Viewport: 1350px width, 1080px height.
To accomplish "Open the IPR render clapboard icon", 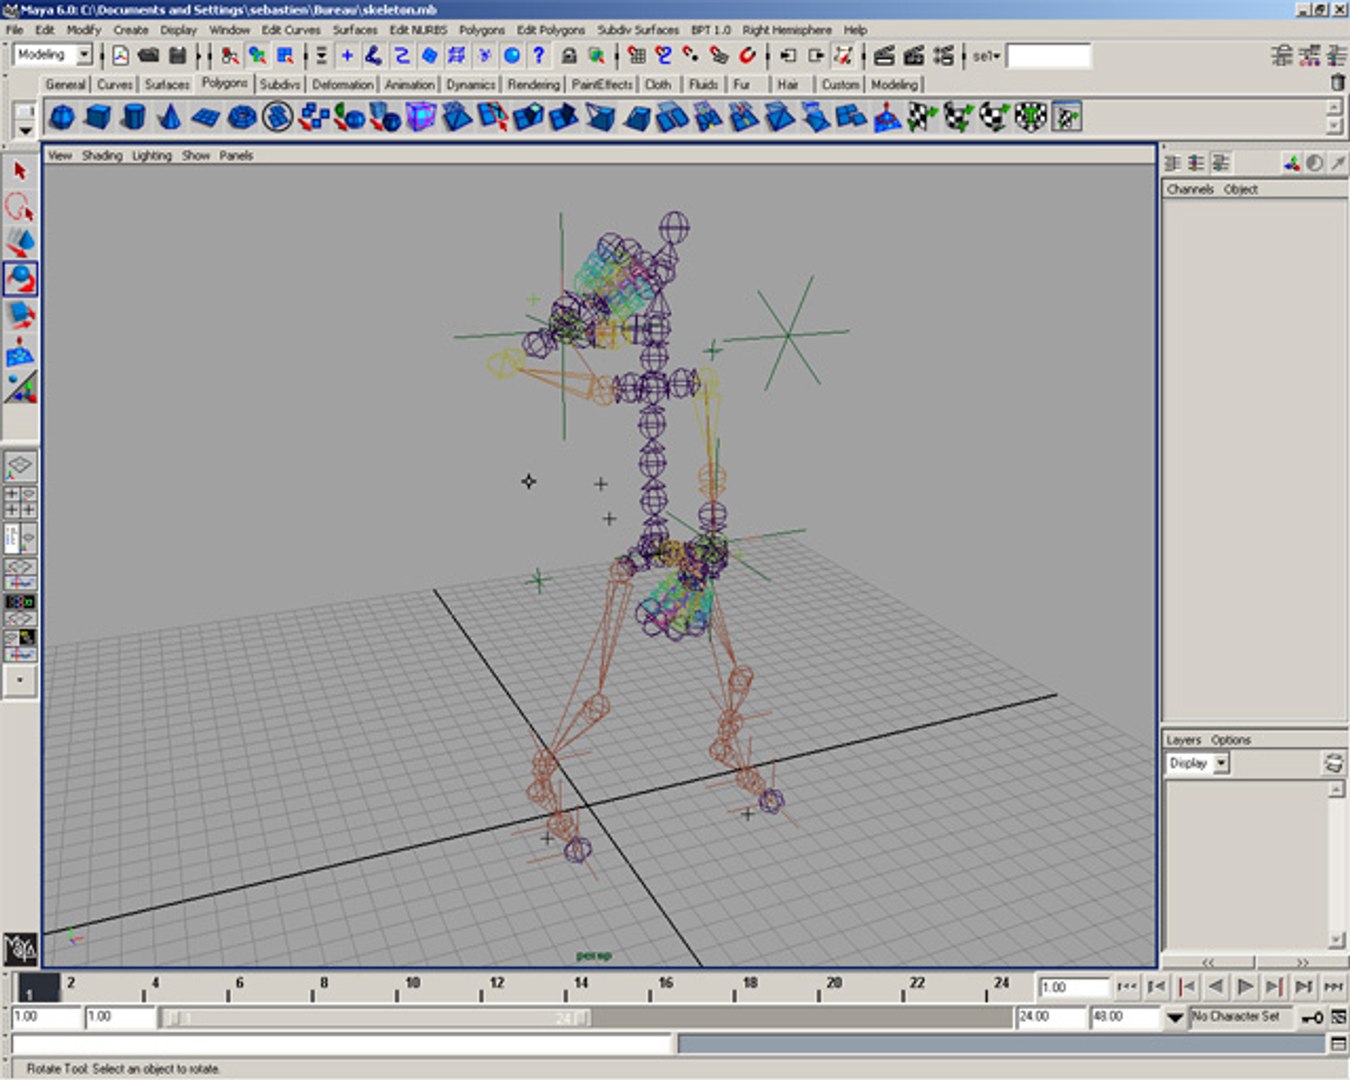I will coord(913,56).
